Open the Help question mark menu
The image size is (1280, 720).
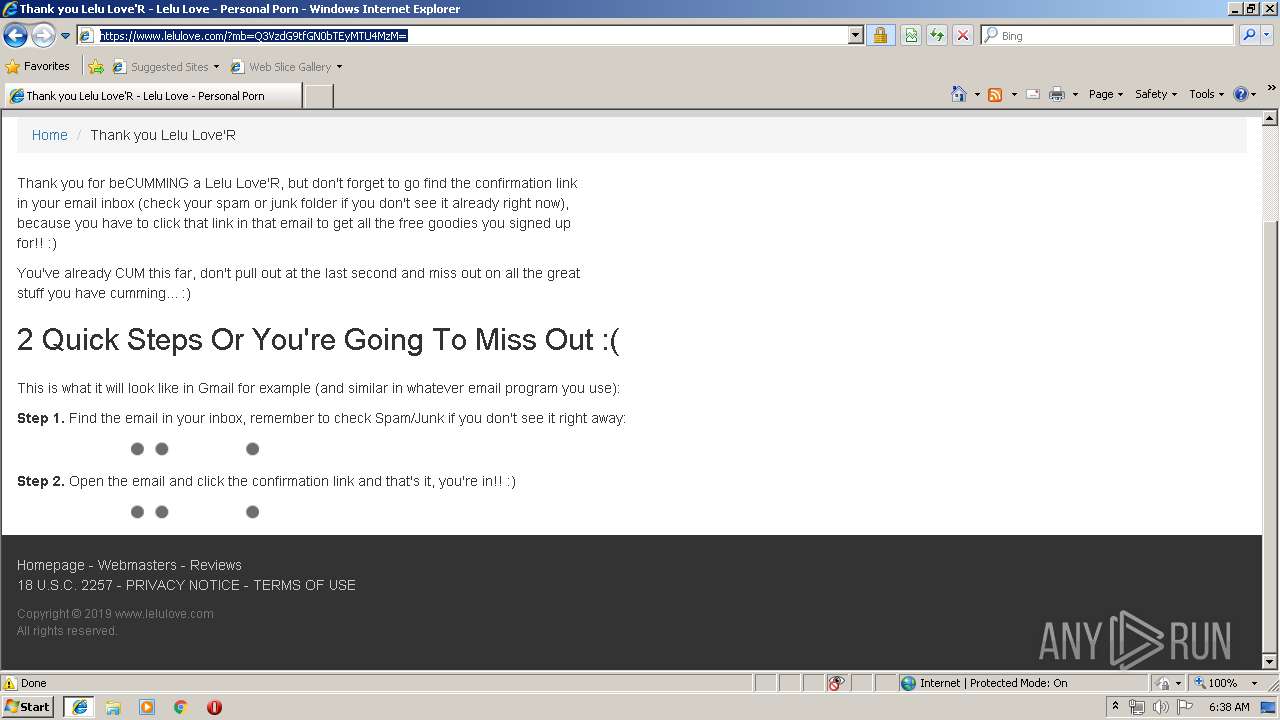[x=1244, y=94]
